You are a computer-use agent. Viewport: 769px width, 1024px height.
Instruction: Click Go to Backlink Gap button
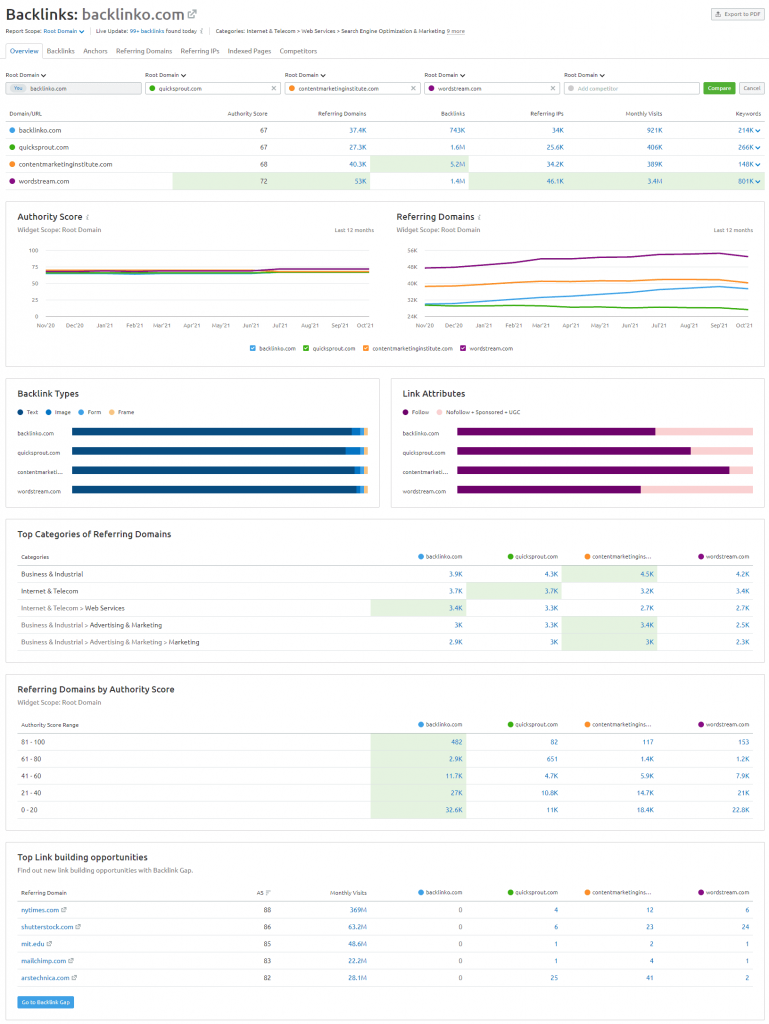click(x=46, y=1002)
